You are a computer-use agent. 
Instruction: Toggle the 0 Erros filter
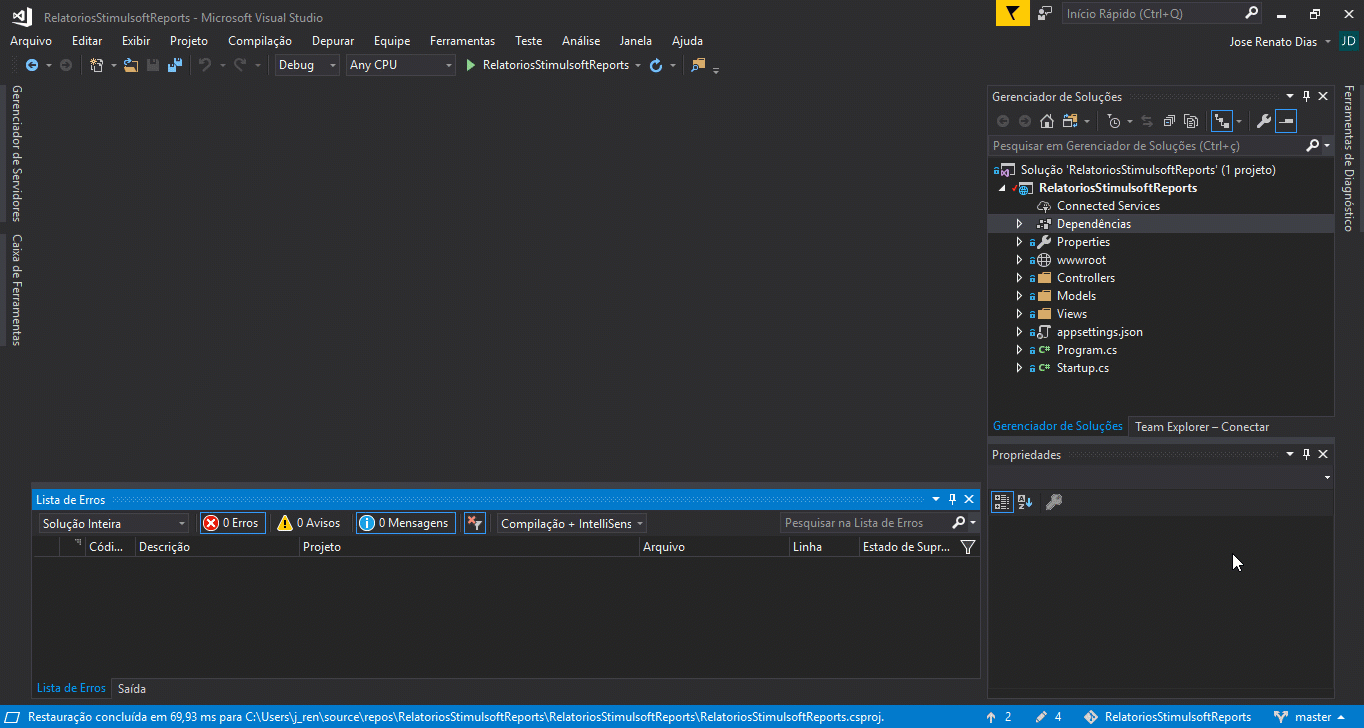pyautogui.click(x=232, y=523)
